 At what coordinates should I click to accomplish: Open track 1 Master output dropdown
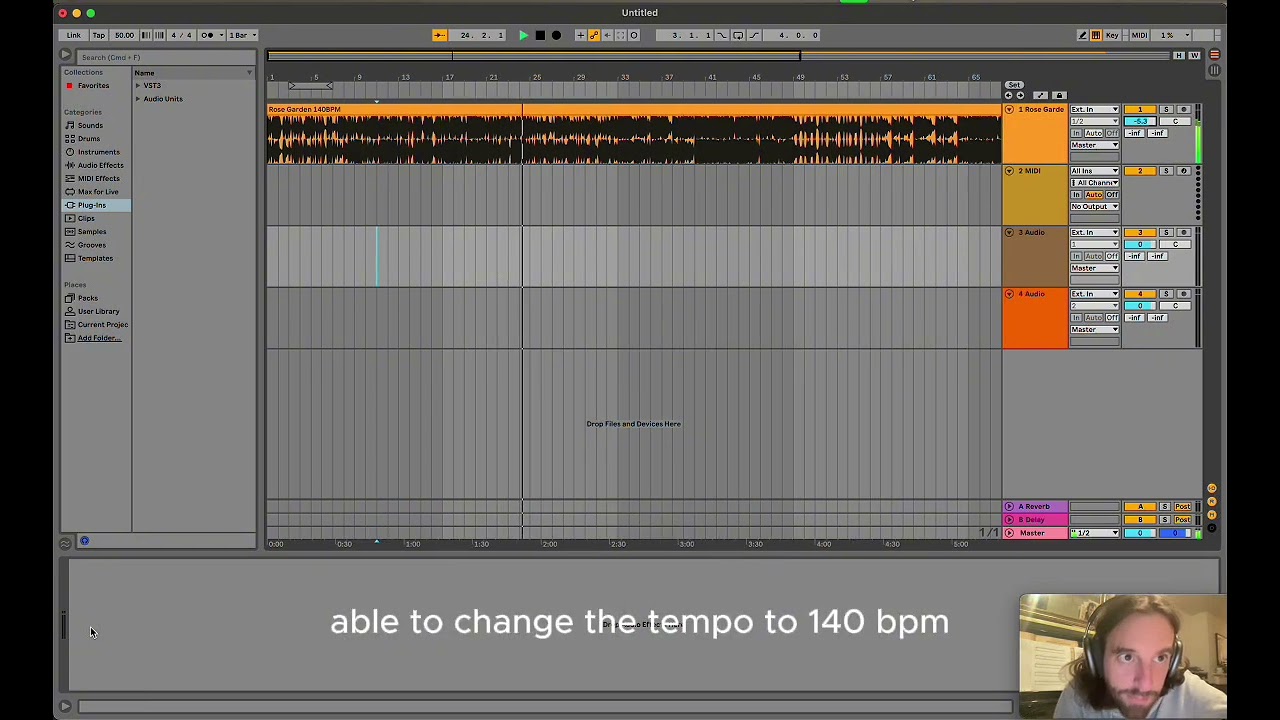pos(1094,145)
